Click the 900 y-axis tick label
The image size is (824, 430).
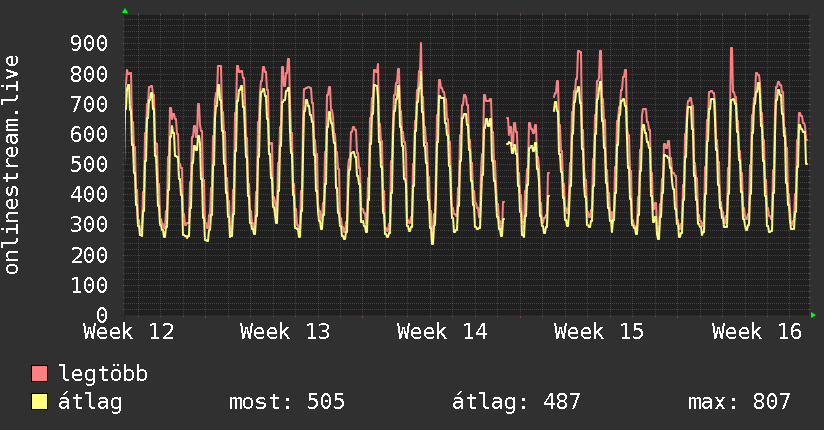pos(89,44)
